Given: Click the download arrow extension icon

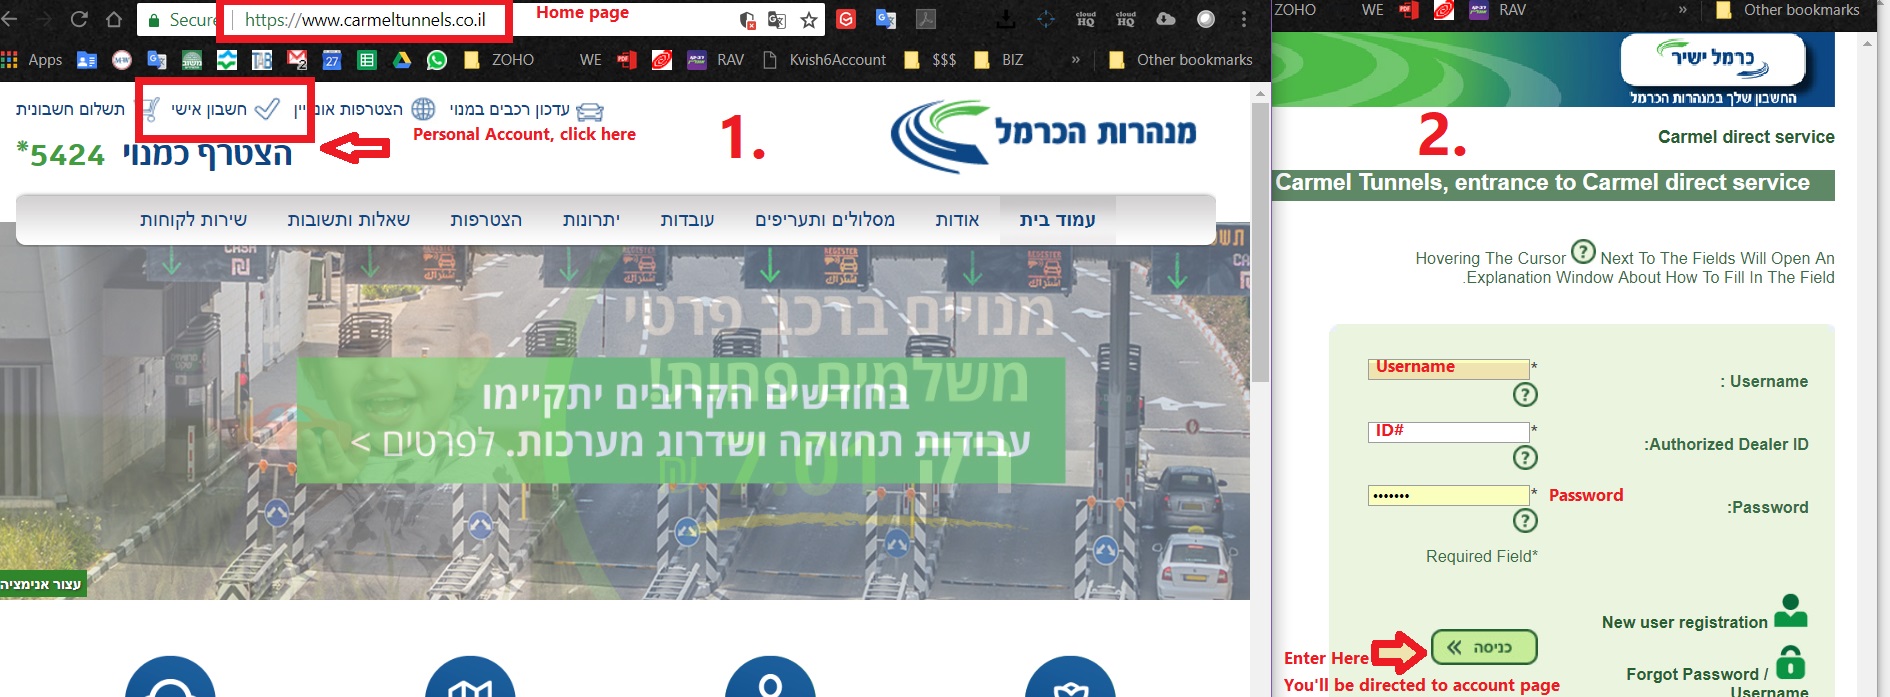Looking at the screenshot, I should pyautogui.click(x=1006, y=19).
